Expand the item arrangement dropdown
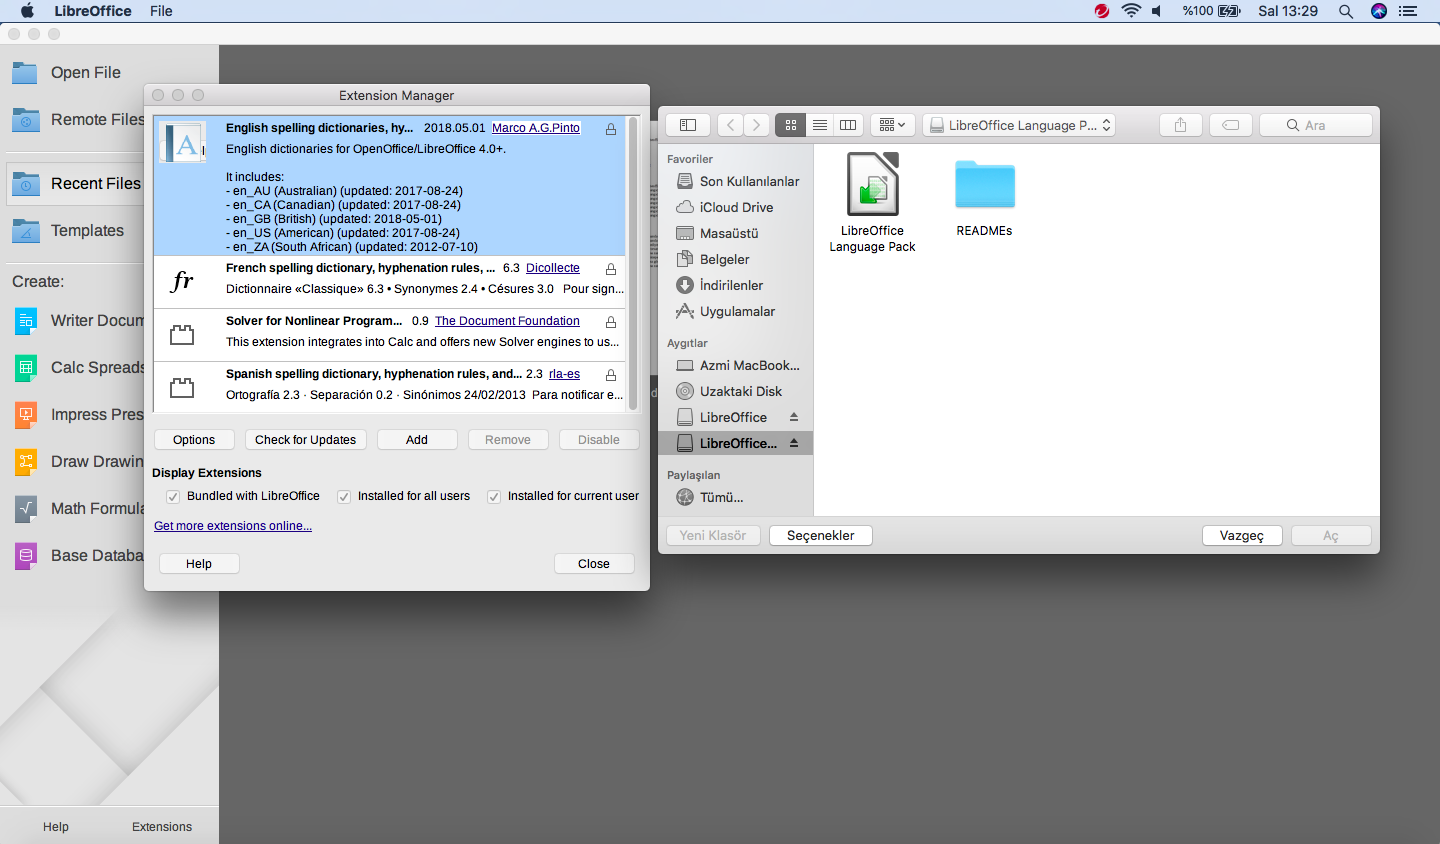1440x844 pixels. point(892,125)
